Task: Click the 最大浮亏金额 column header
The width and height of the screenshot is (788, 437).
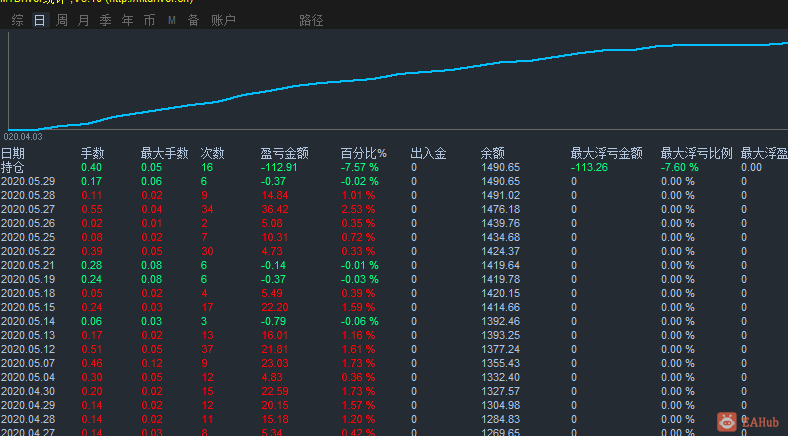Action: click(x=607, y=153)
